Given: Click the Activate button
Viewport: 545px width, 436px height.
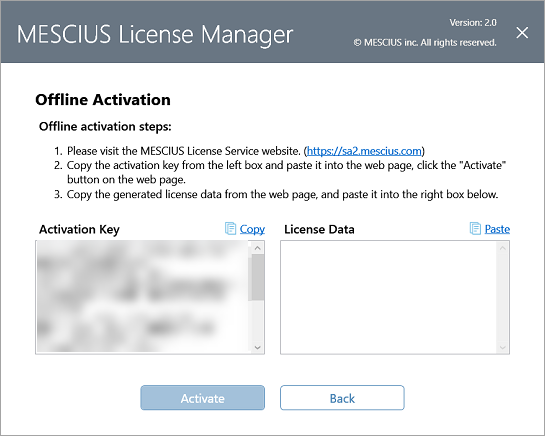Looking at the screenshot, I should tap(203, 398).
